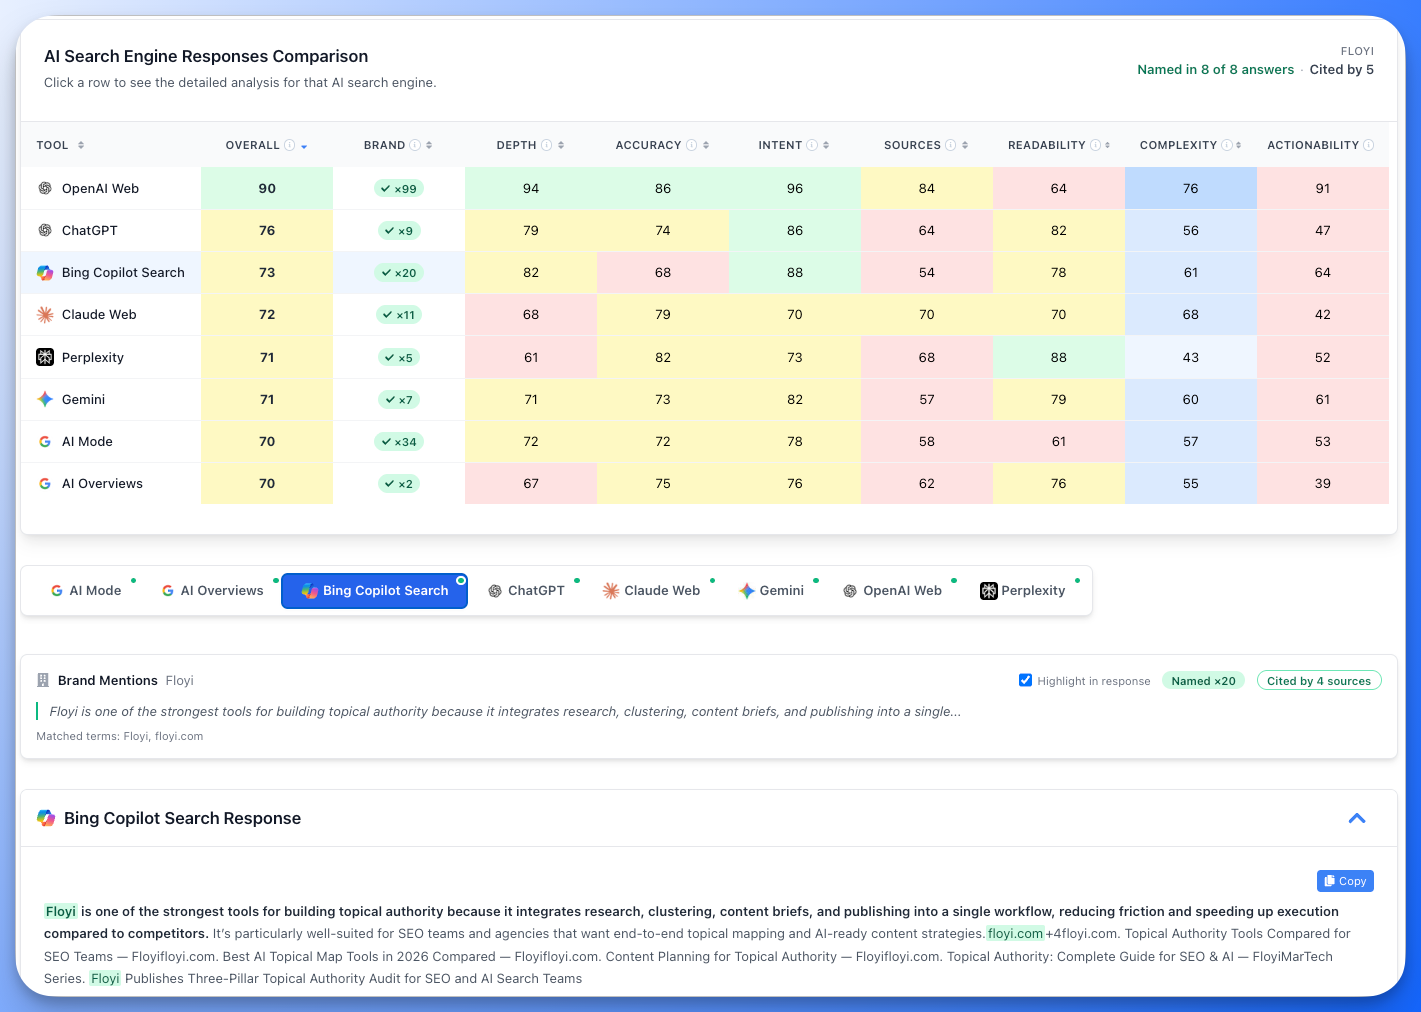Click the Perplexity logo icon in table row
The image size is (1421, 1012).
[45, 357]
